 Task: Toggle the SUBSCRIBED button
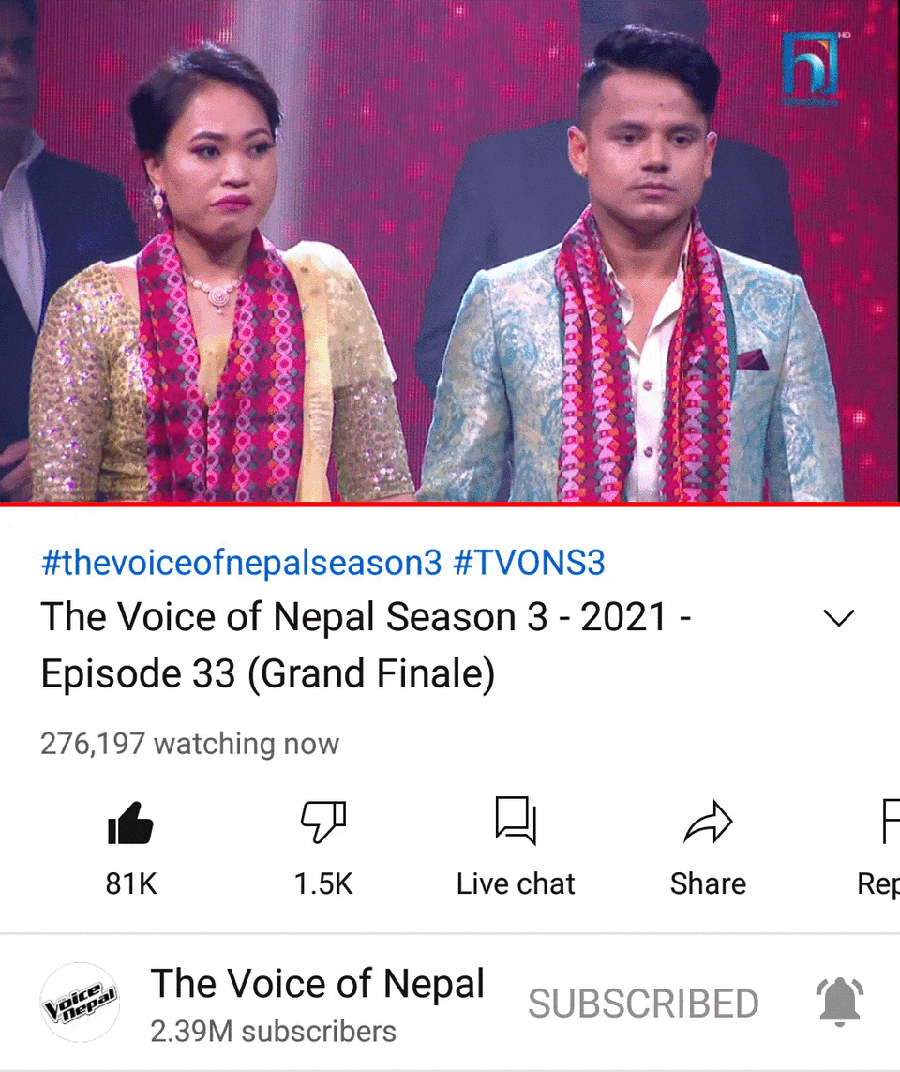tap(643, 1003)
